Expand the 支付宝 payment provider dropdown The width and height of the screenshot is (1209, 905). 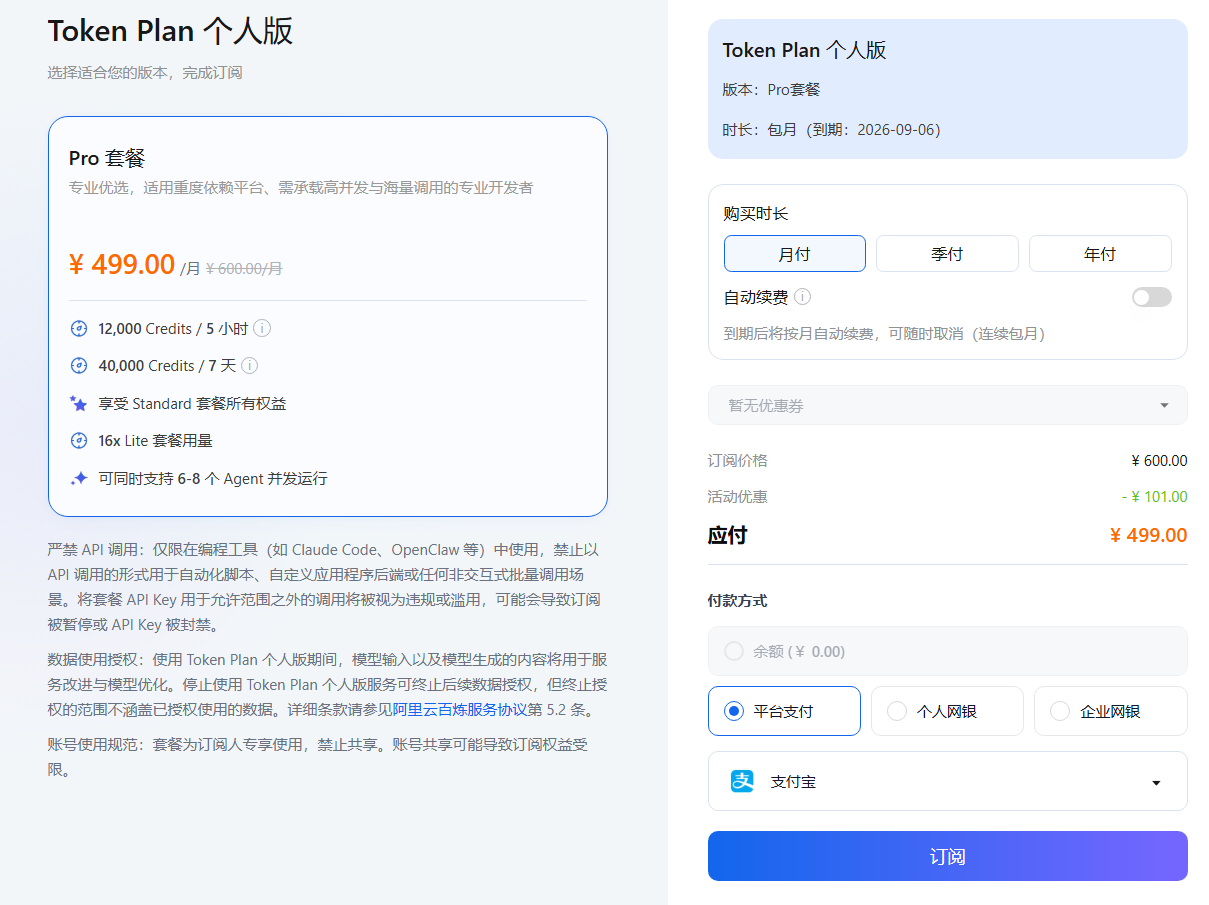(948, 781)
